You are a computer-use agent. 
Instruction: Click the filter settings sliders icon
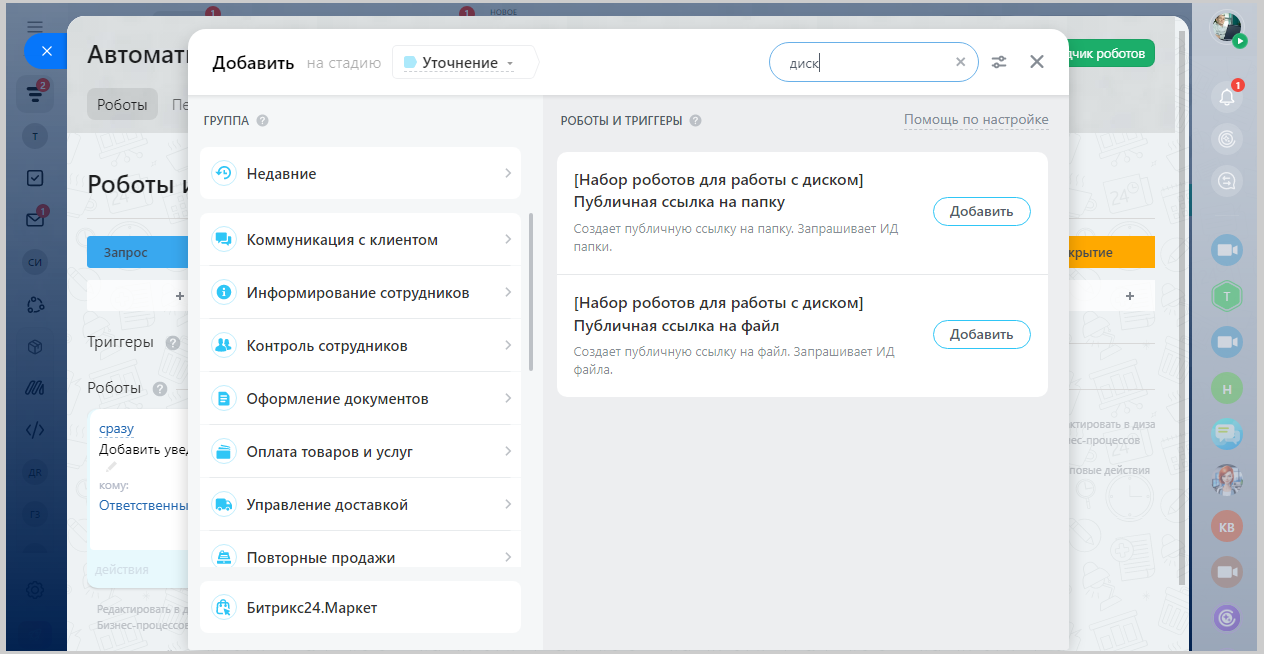pyautogui.click(x=999, y=62)
